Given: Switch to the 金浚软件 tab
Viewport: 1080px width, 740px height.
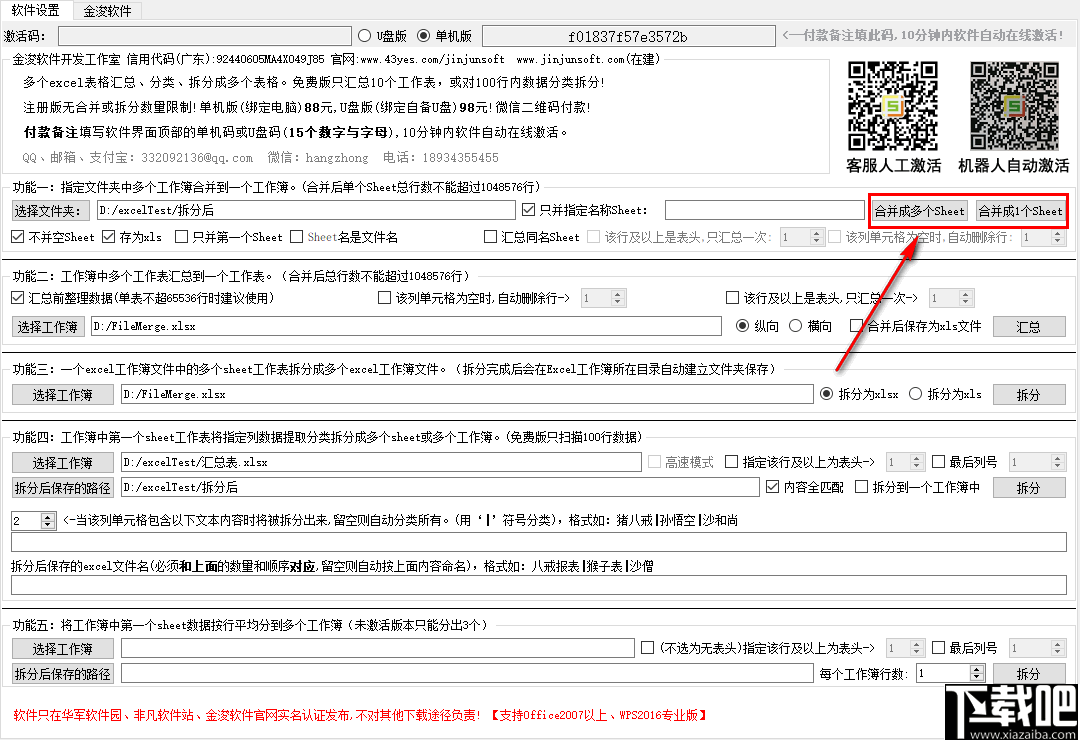Looking at the screenshot, I should tap(108, 13).
